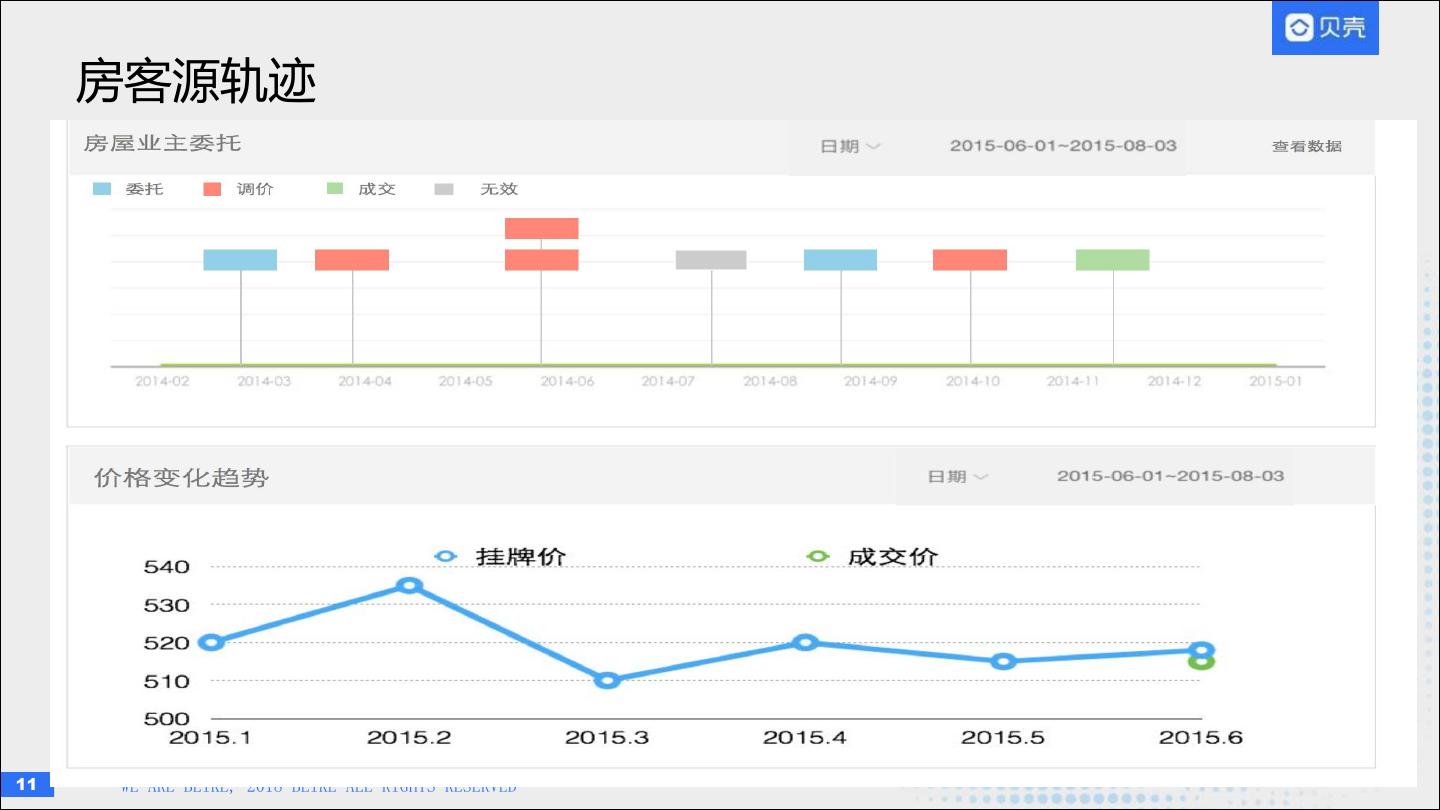Screen dimensions: 1440x810
Task: Click the upper stacked red 调价 block
Action: coord(541,228)
